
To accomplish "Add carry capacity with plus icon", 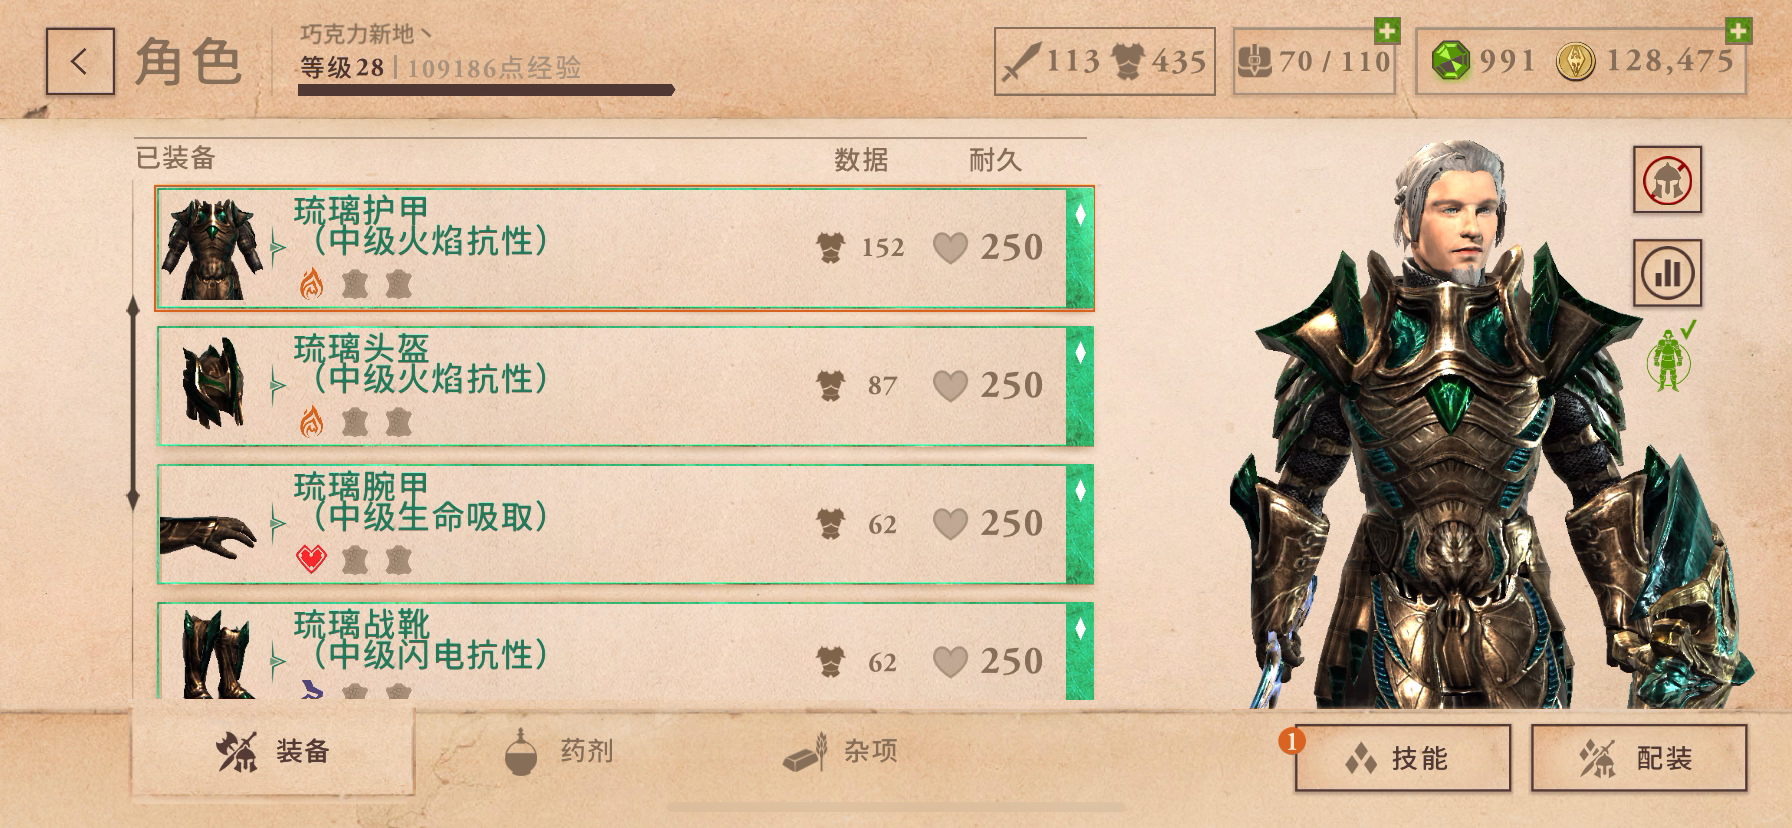I will pyautogui.click(x=1387, y=31).
